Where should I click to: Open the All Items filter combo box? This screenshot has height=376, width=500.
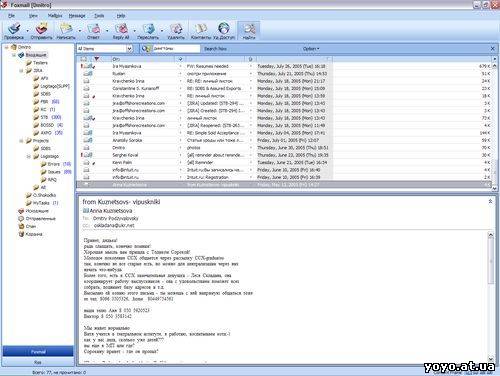click(105, 49)
